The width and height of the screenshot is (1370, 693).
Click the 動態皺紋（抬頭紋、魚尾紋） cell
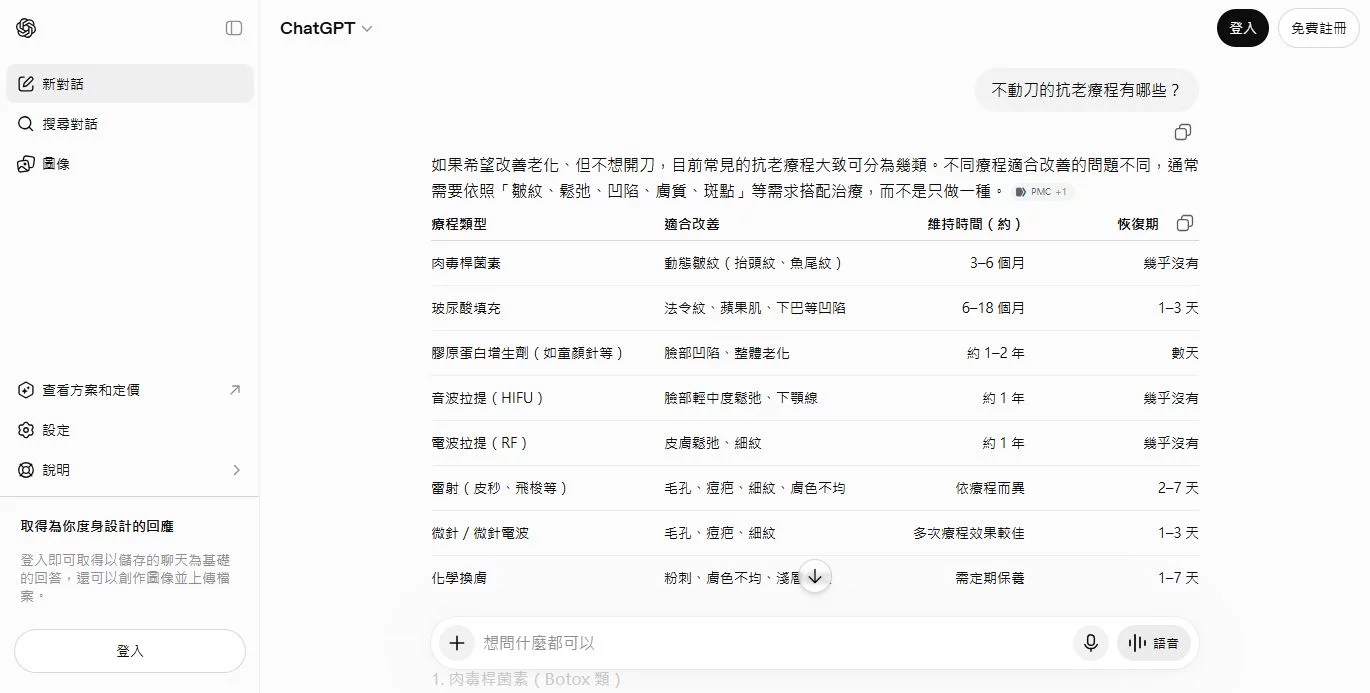pyautogui.click(x=755, y=263)
